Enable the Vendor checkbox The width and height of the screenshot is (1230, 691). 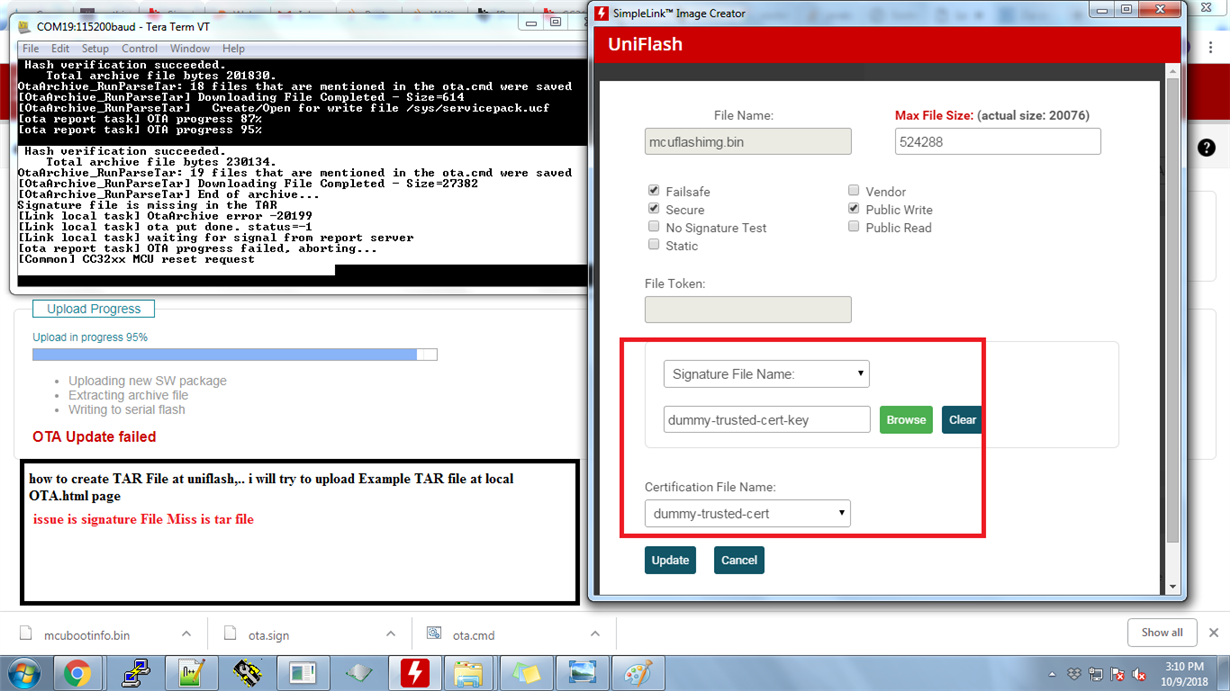[x=853, y=190]
